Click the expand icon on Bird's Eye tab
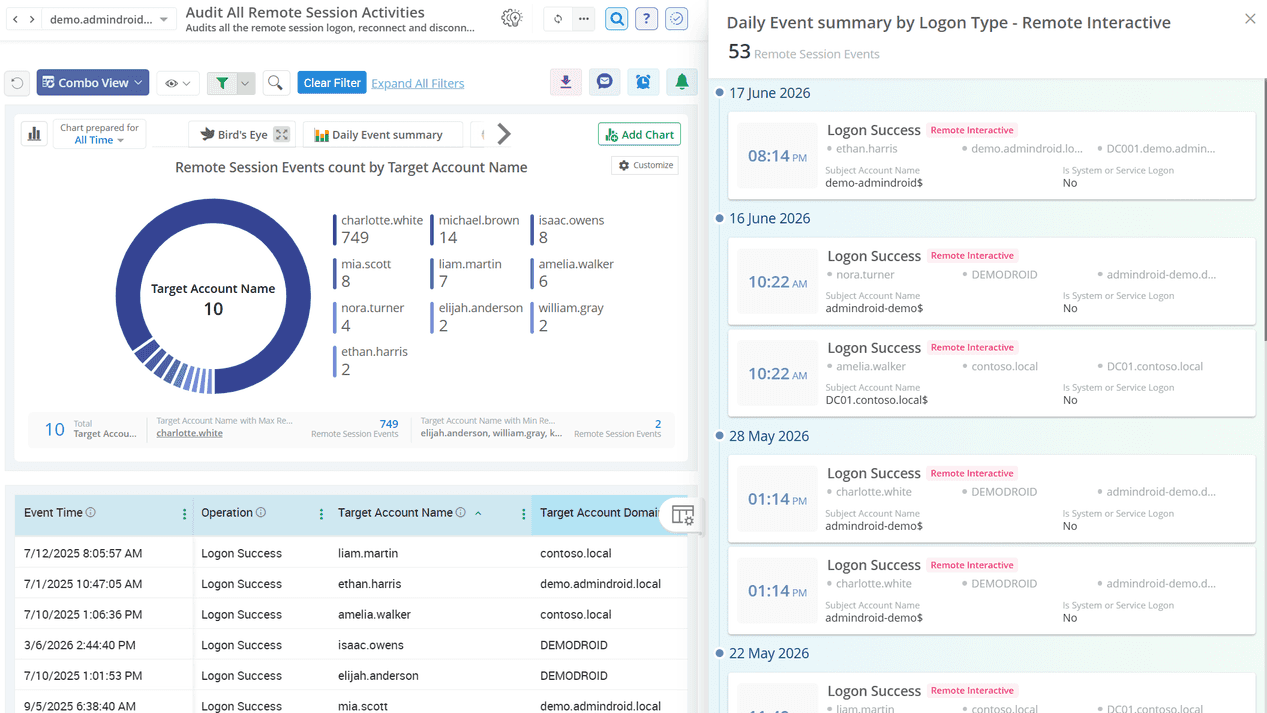Image resolution: width=1267 pixels, height=713 pixels. (x=282, y=134)
